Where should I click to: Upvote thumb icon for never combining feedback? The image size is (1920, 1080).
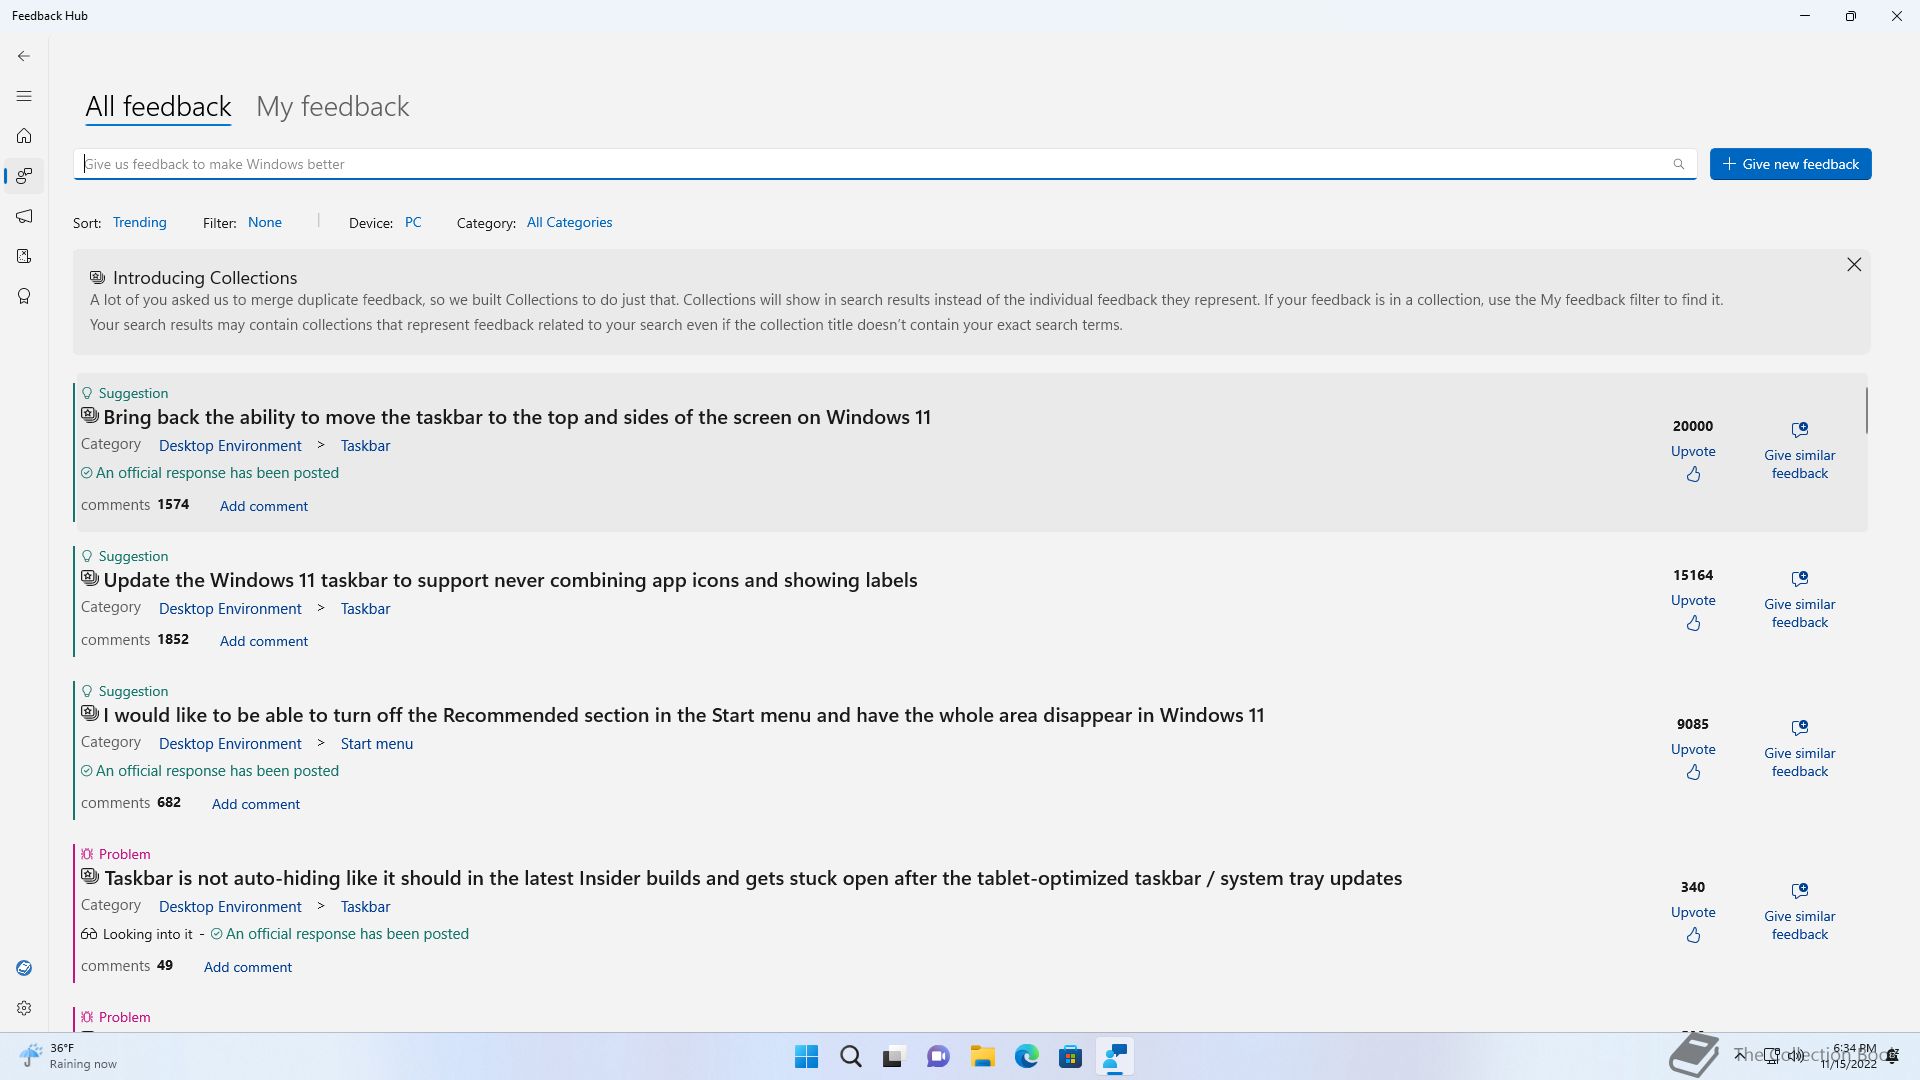coord(1693,623)
